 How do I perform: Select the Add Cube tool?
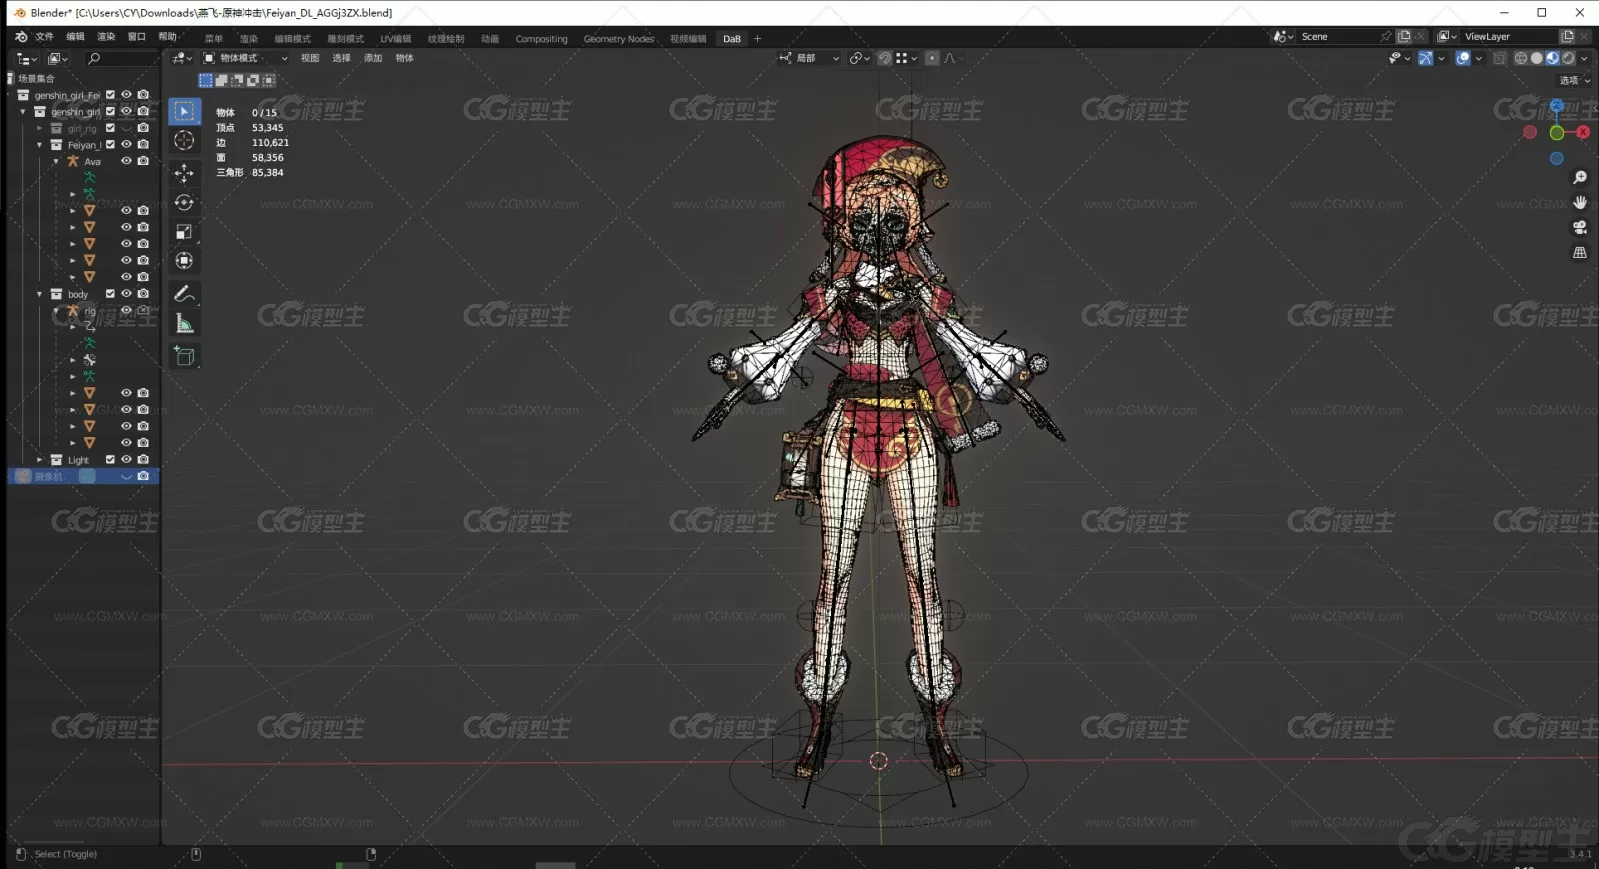(184, 356)
